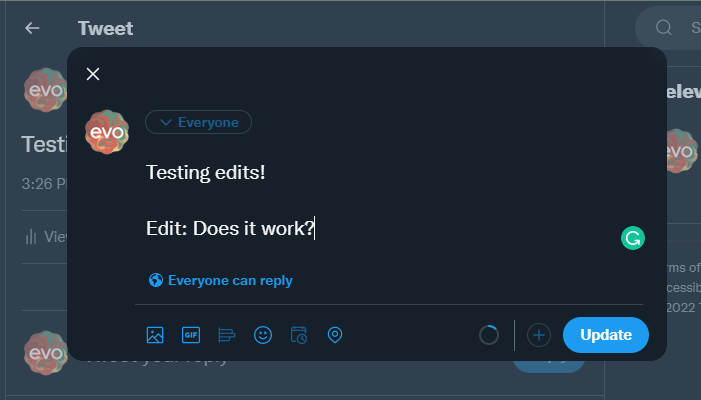Add another tweet with plus button
Viewport: 701px width, 400px height.
(x=539, y=335)
